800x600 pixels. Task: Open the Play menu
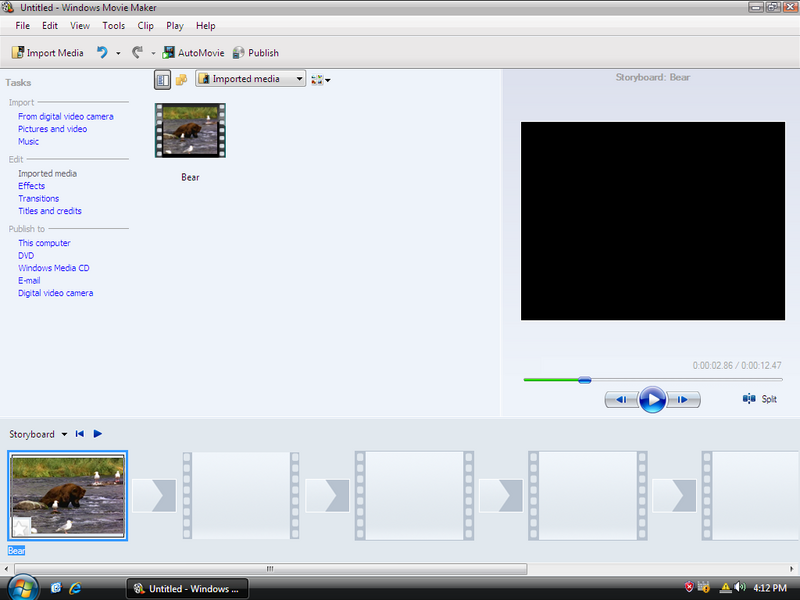[x=174, y=26]
